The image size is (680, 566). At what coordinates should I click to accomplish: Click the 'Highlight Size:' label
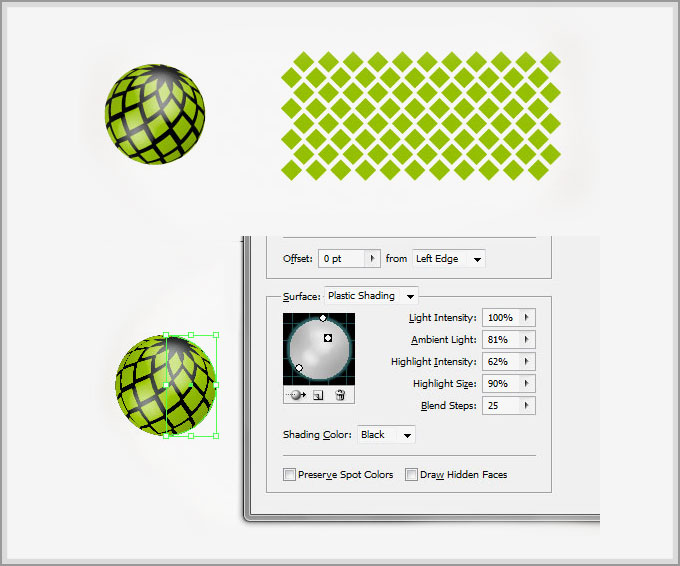445,384
